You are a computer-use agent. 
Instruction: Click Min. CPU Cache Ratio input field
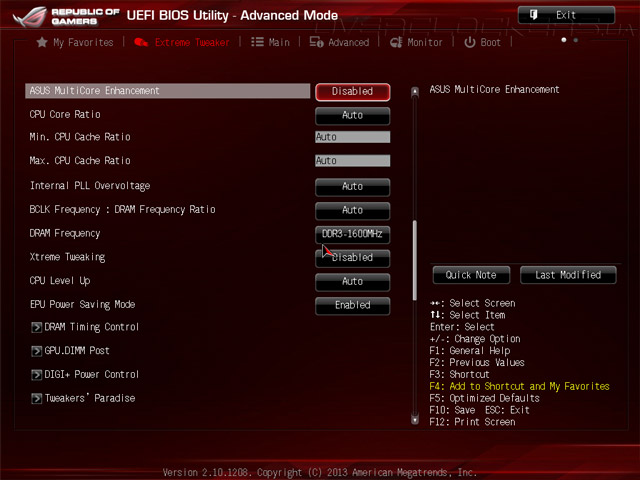[353, 137]
